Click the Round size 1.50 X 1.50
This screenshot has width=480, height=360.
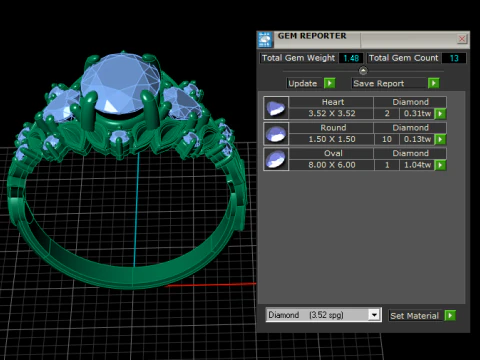click(x=331, y=139)
